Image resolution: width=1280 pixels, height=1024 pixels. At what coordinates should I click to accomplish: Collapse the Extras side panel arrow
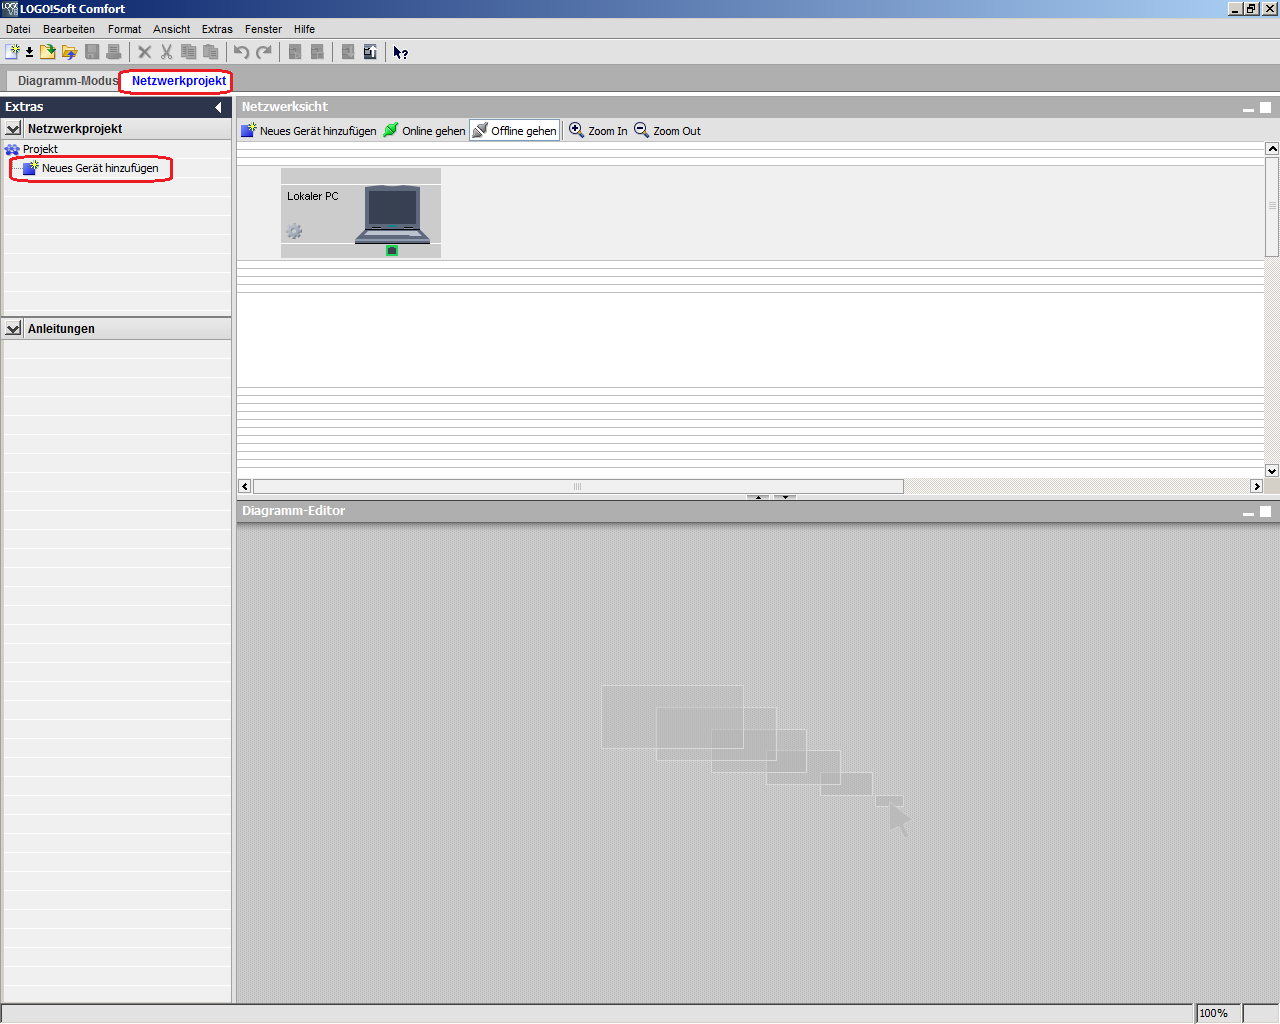pyautogui.click(x=218, y=107)
